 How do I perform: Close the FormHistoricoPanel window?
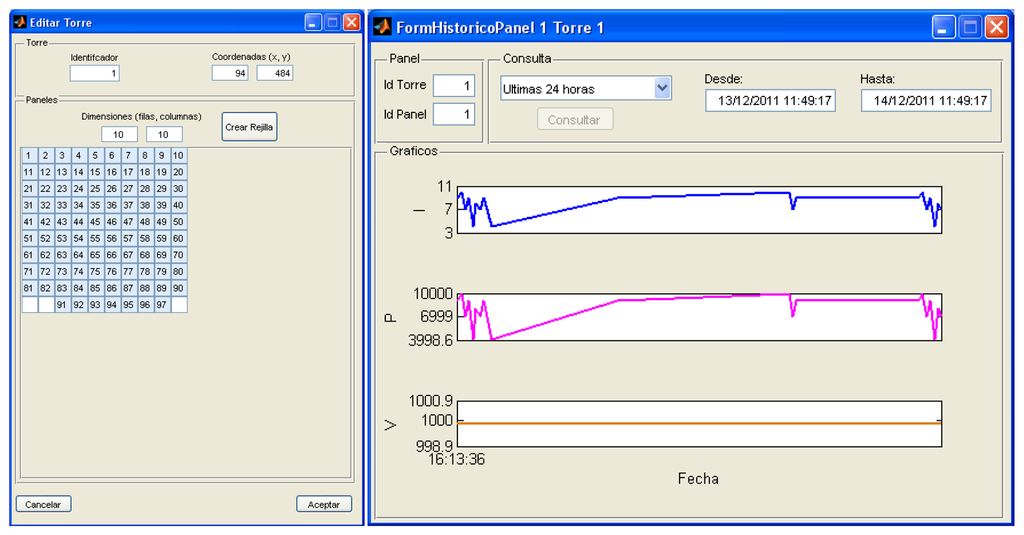[996, 27]
